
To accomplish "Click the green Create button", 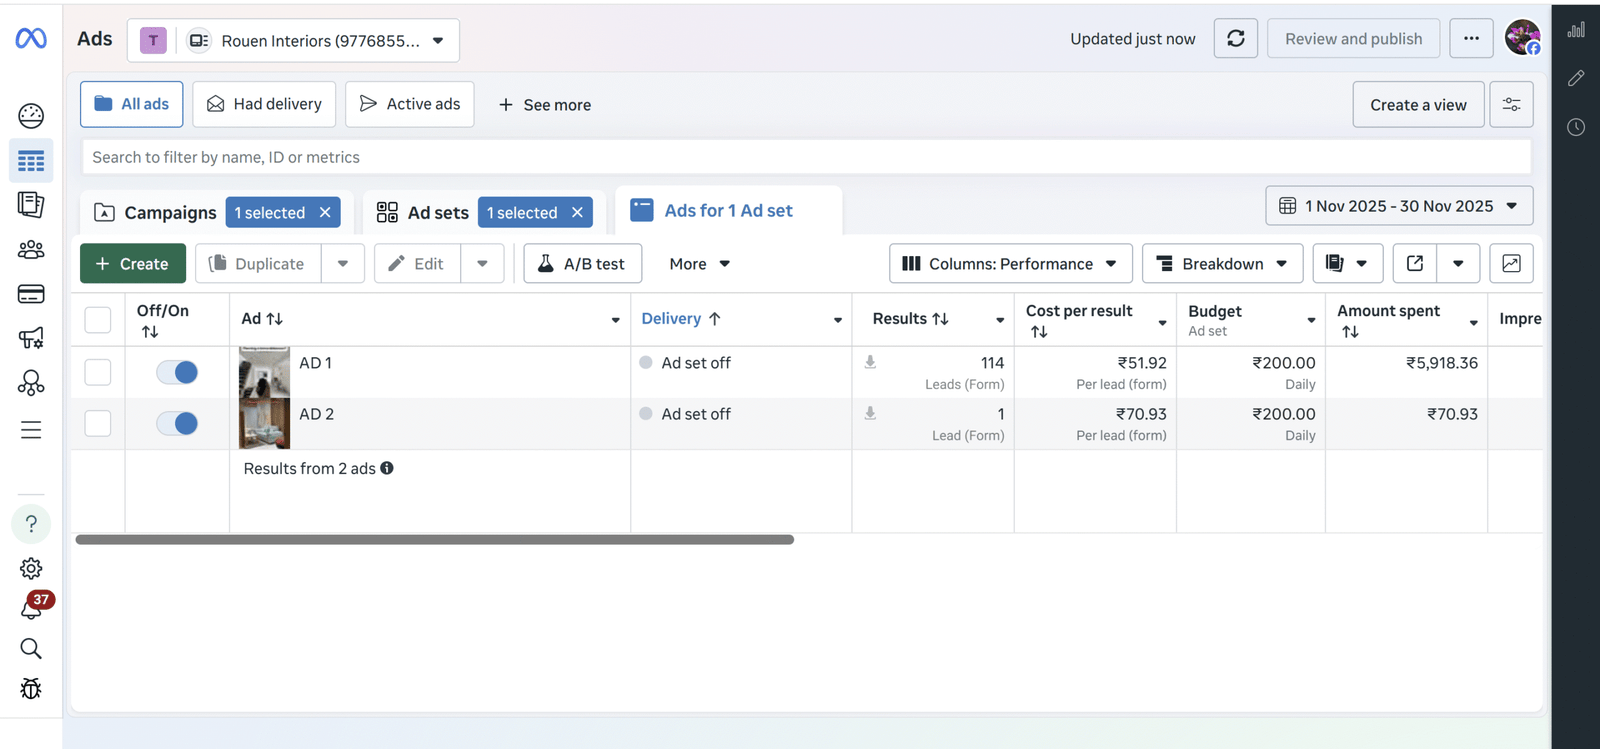I will tap(133, 263).
